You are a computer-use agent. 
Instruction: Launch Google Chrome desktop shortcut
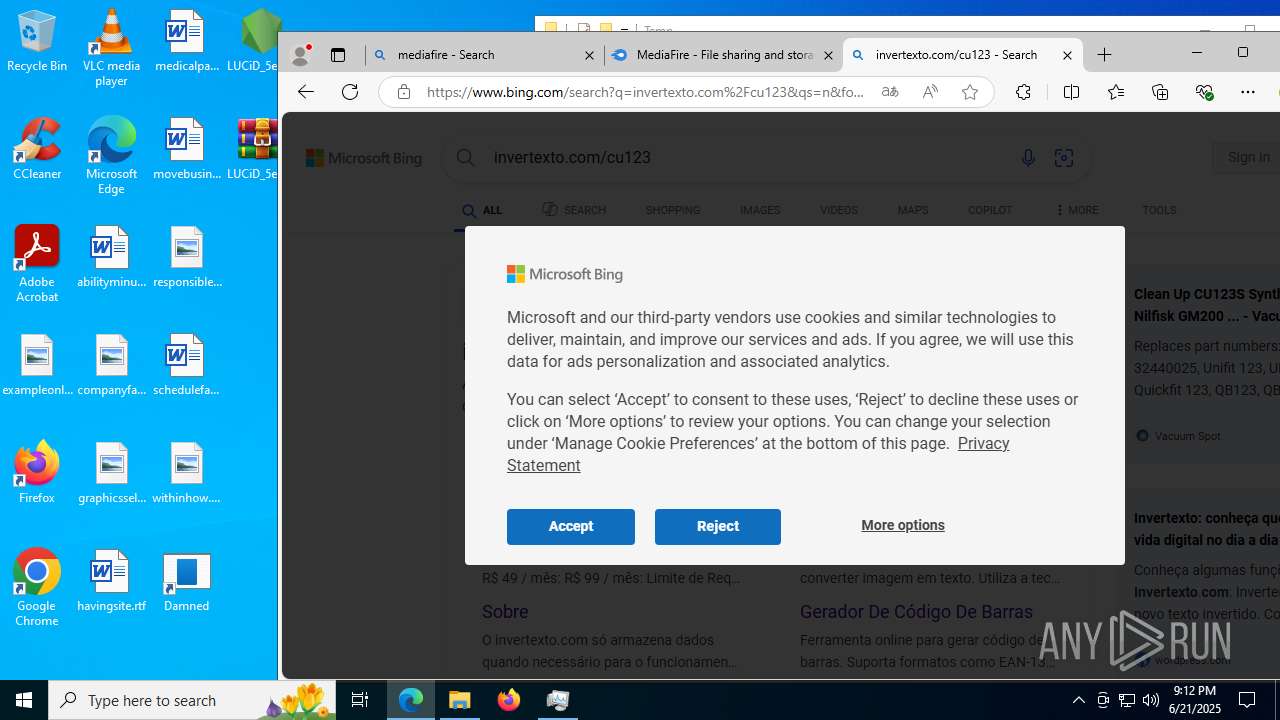[x=37, y=588]
